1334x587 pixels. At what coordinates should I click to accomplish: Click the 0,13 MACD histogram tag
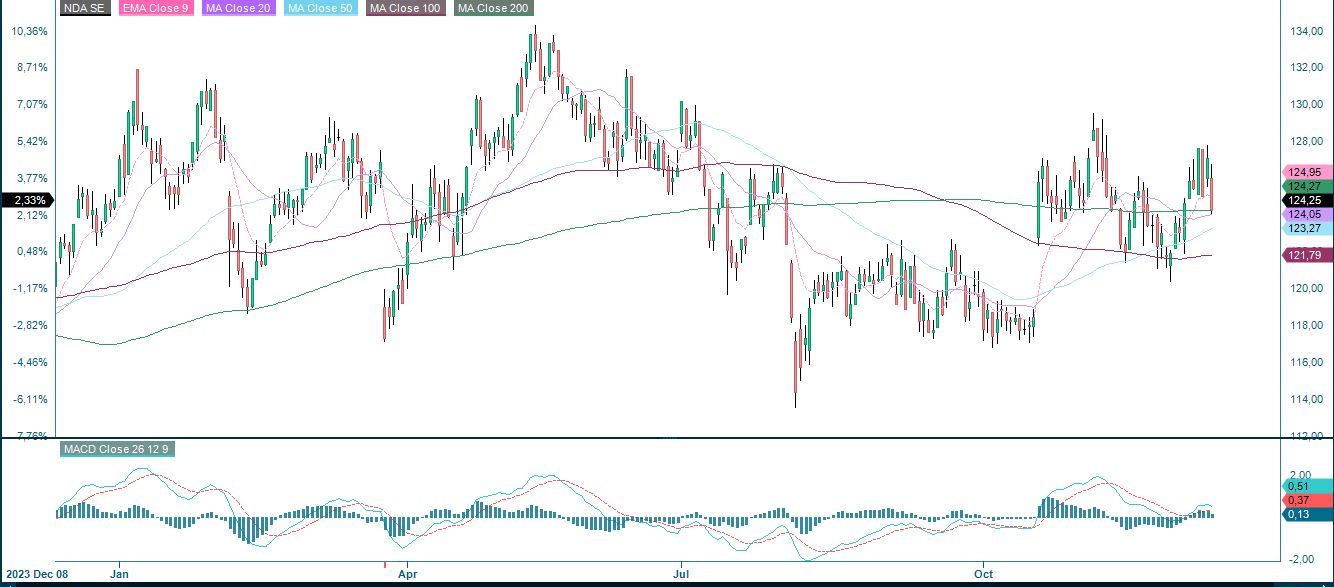(x=1306, y=514)
